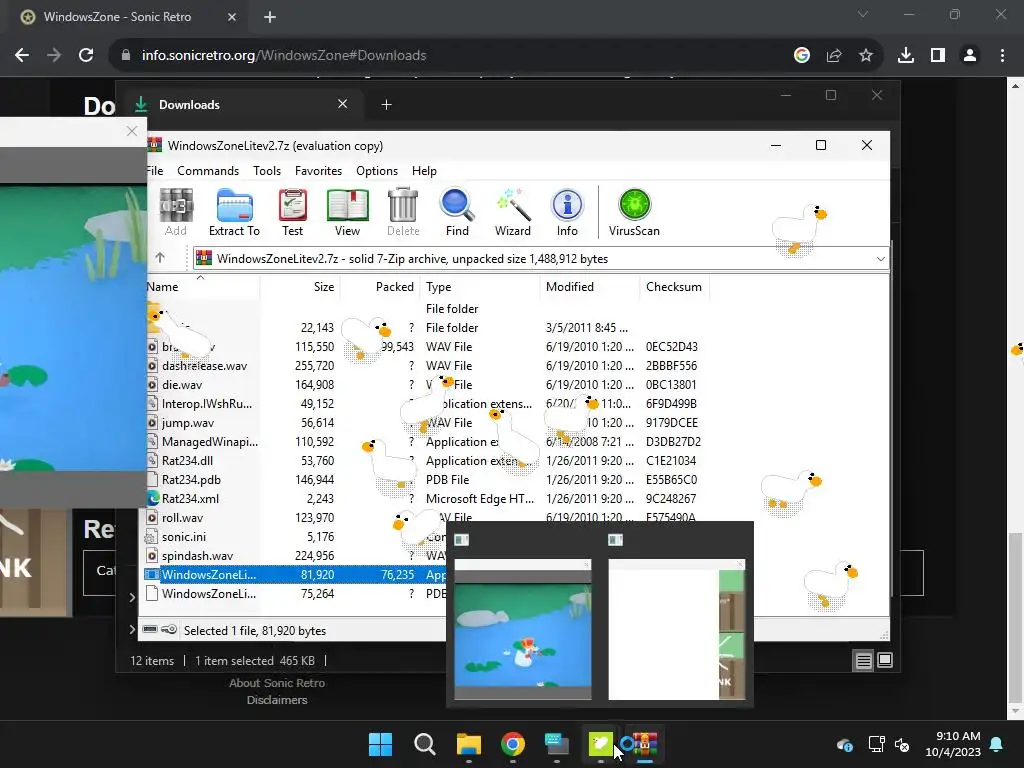The height and width of the screenshot is (768, 1024).
Task: Click the white window taskbar preview thumbnail
Action: click(677, 629)
